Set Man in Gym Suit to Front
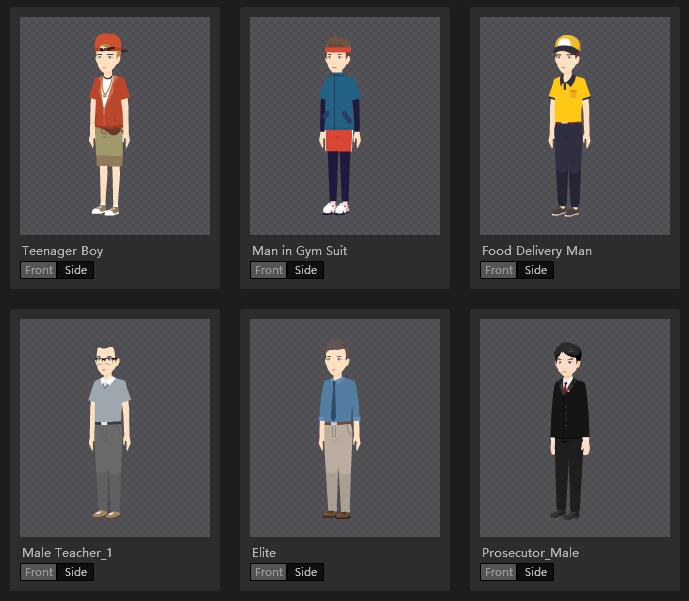This screenshot has width=689, height=601. (x=269, y=270)
